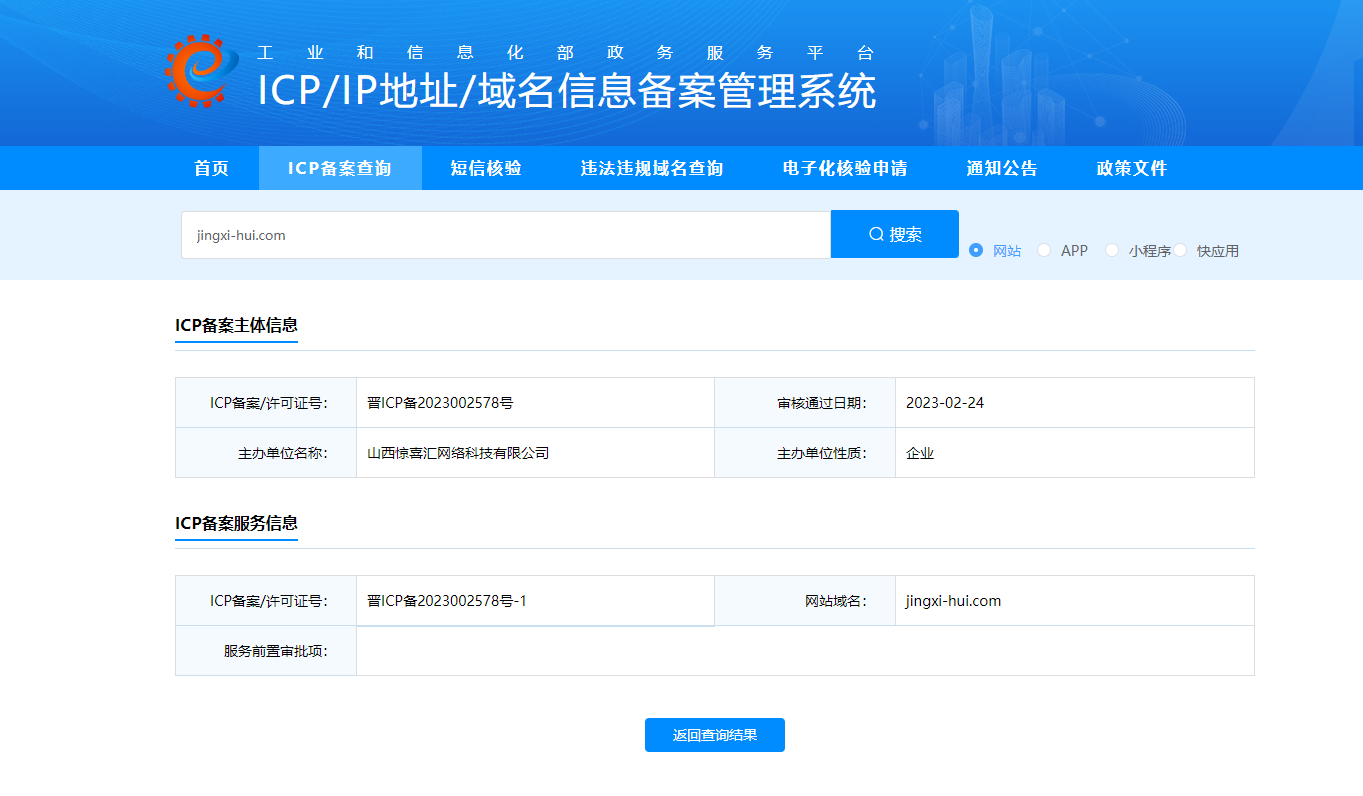This screenshot has width=1363, height=796.
Task: Click the 主办单位性质 label cell
Action: click(x=805, y=453)
